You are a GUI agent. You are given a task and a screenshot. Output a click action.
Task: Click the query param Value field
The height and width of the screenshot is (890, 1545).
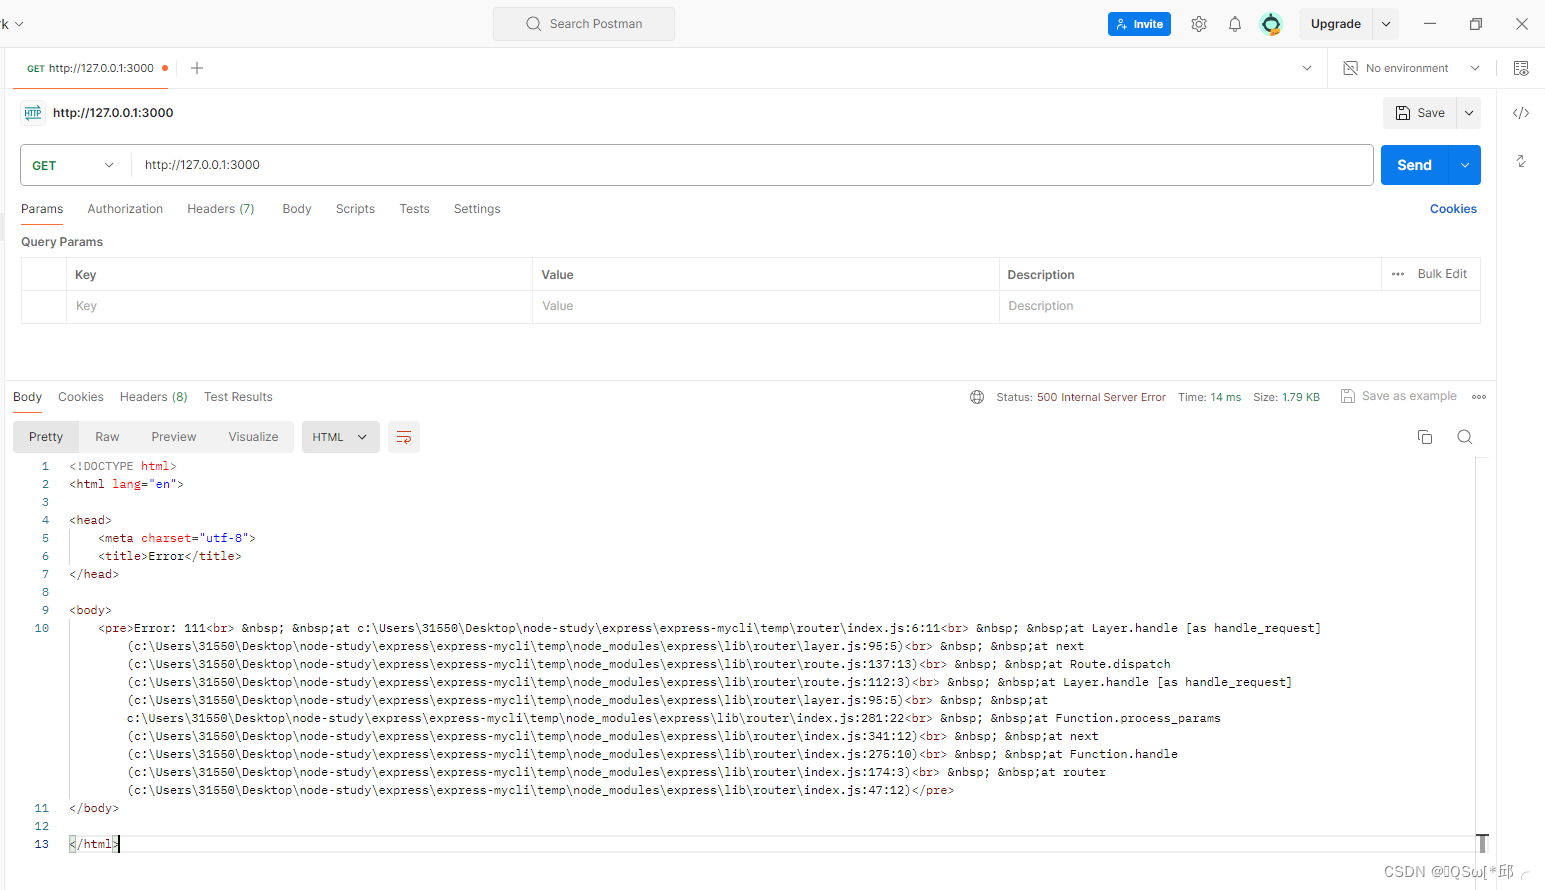click(x=765, y=306)
